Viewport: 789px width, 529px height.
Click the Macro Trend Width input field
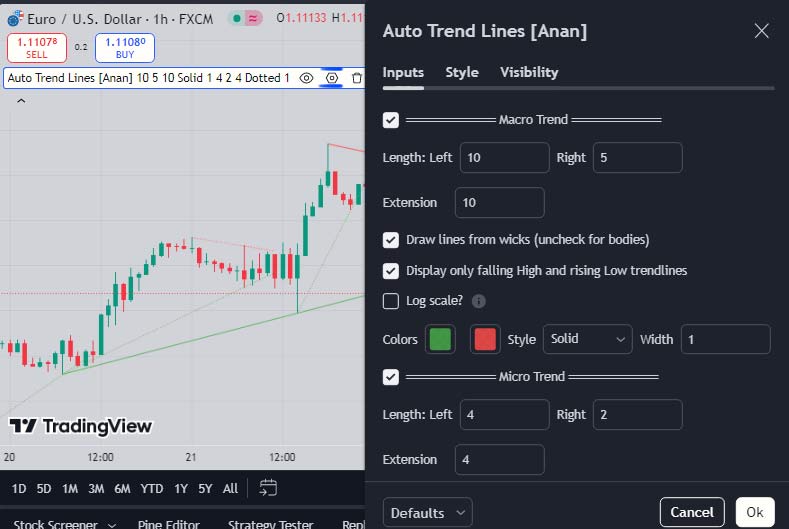[726, 339]
